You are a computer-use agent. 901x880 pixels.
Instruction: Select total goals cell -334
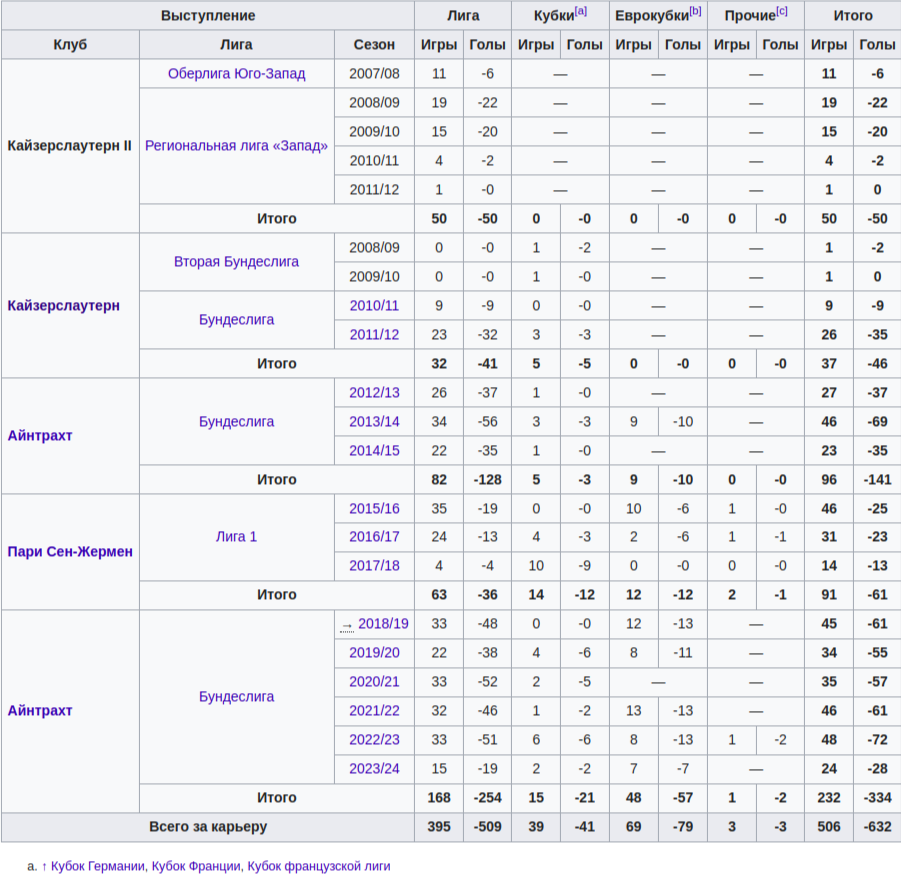click(x=877, y=798)
